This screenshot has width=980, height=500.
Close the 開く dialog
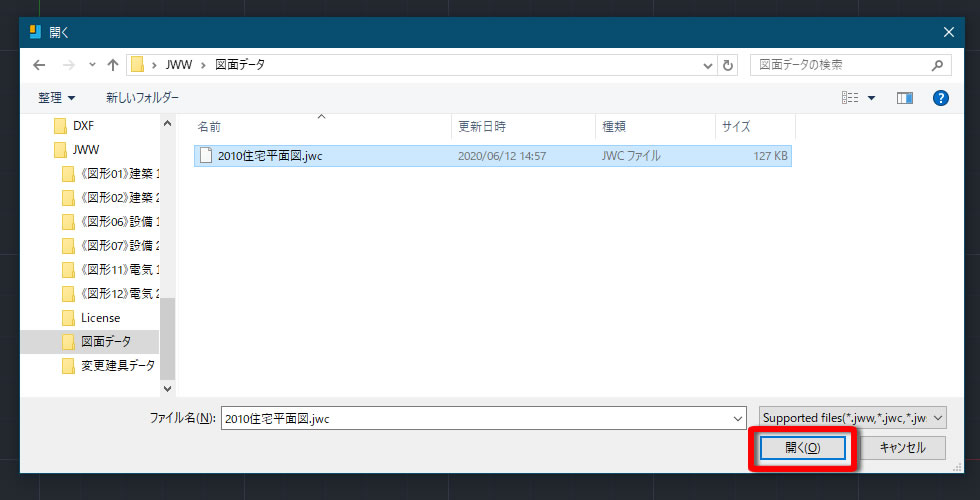tap(949, 32)
